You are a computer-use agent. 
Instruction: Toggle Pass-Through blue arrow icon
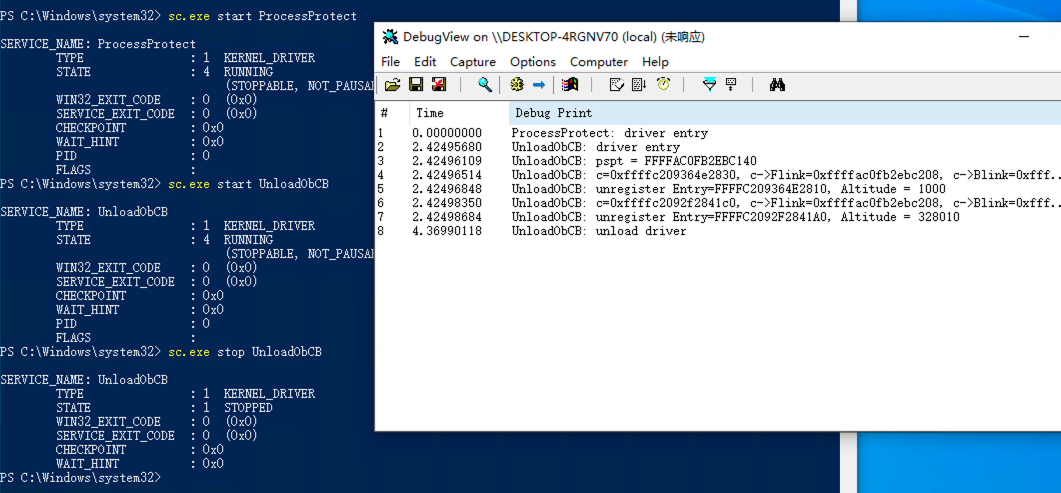pos(539,85)
